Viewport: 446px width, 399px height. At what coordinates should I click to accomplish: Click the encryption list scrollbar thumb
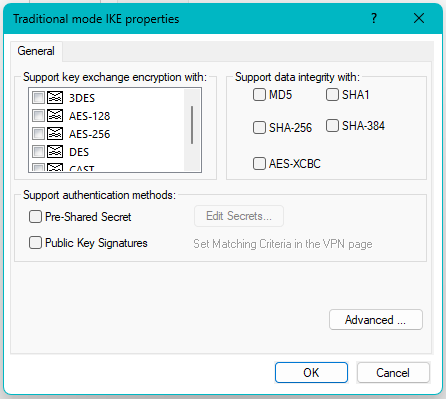[192, 125]
